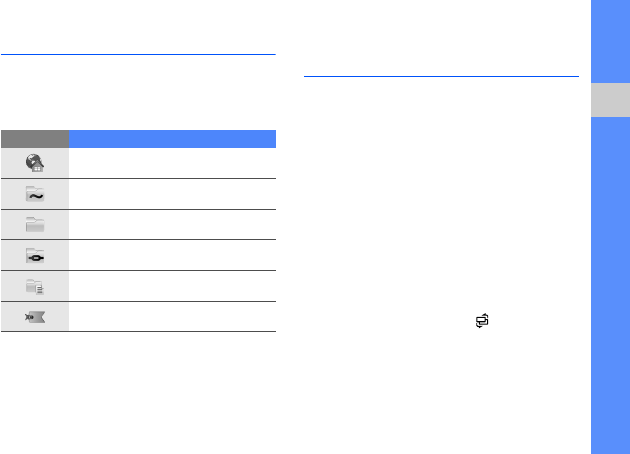
Task: Select the blank row beside flag icon
Action: tap(172, 316)
